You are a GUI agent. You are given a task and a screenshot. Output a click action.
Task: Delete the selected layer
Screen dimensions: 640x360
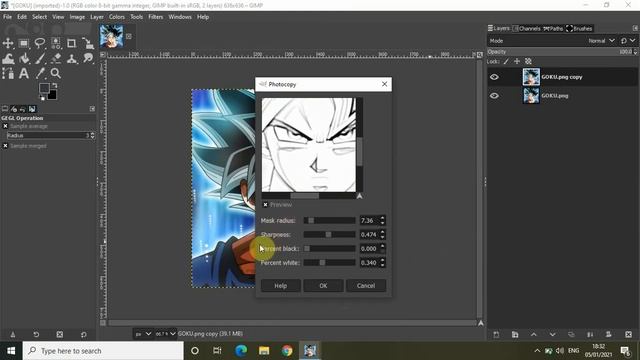point(629,335)
